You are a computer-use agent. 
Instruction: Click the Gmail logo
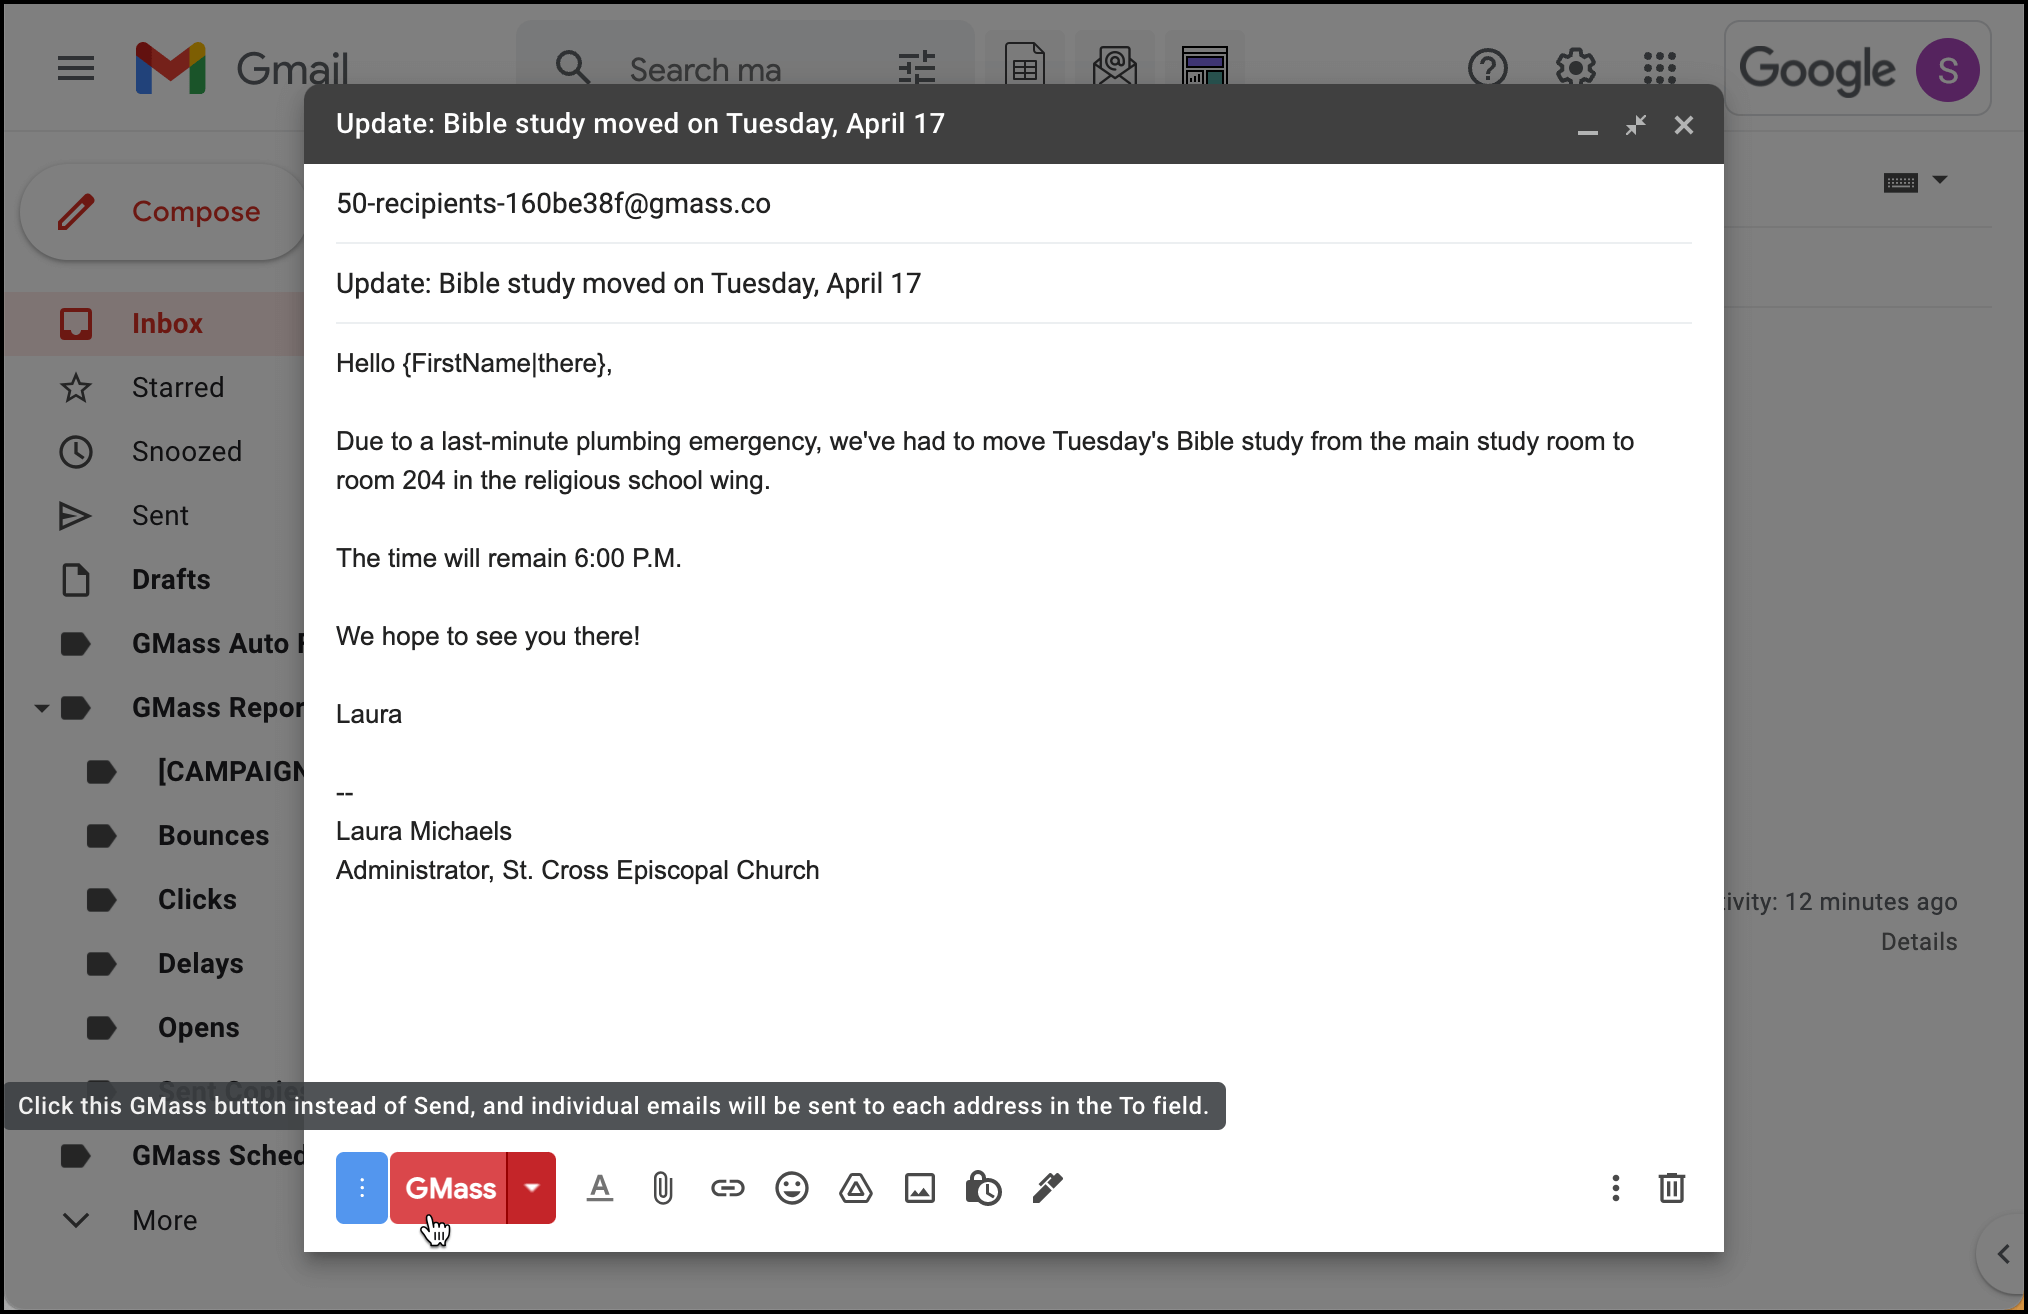[241, 69]
